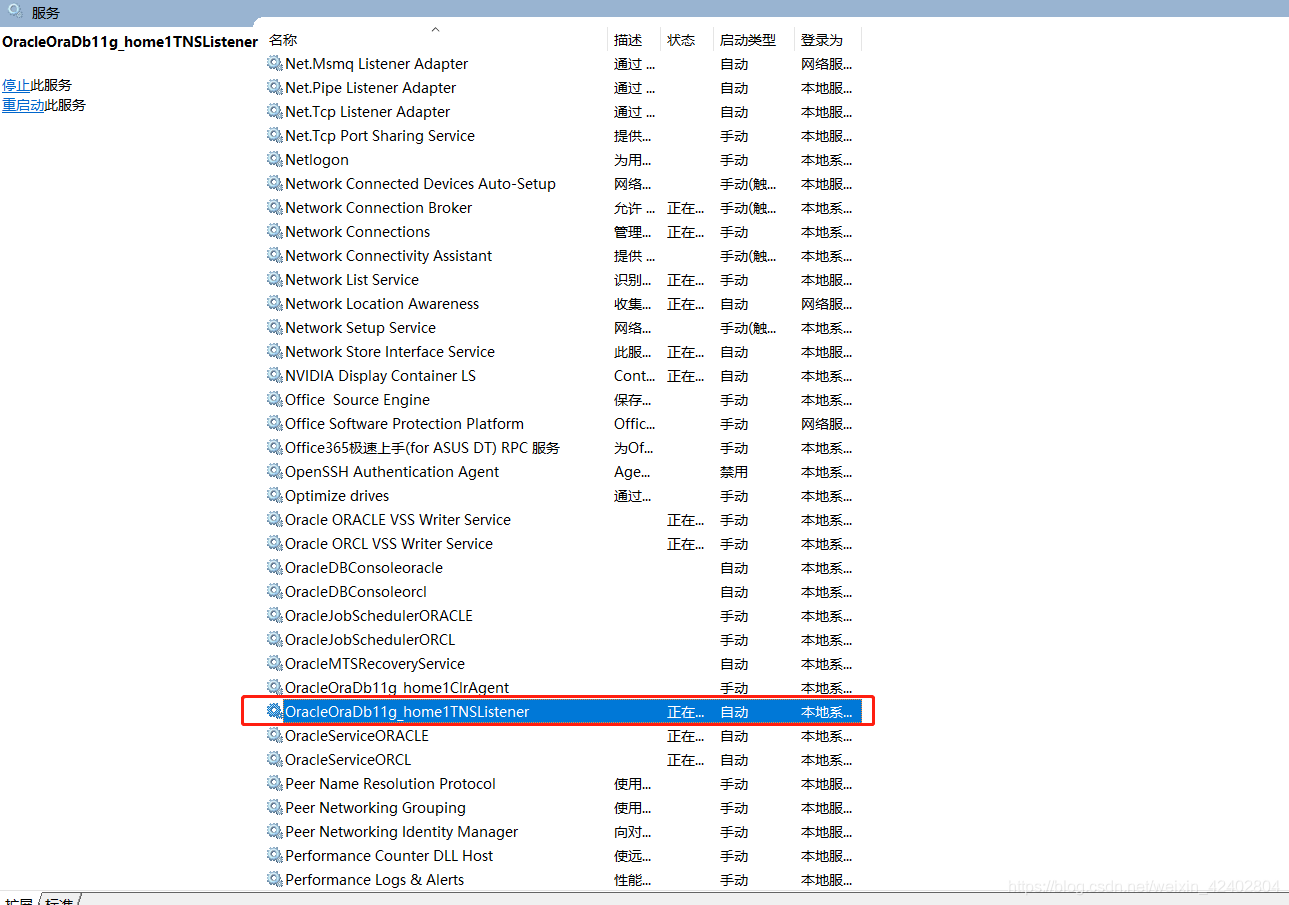Image resolution: width=1289 pixels, height=905 pixels.
Task: Click 禁用 startup type of OpenSSH Authentication Agent
Action: pos(734,471)
